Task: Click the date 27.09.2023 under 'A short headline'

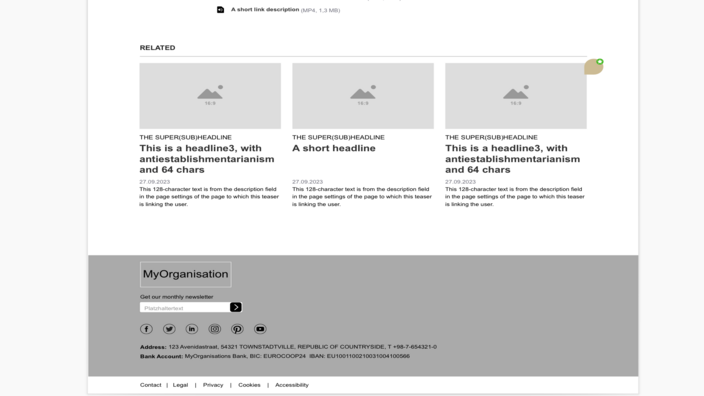Action: coord(308,182)
